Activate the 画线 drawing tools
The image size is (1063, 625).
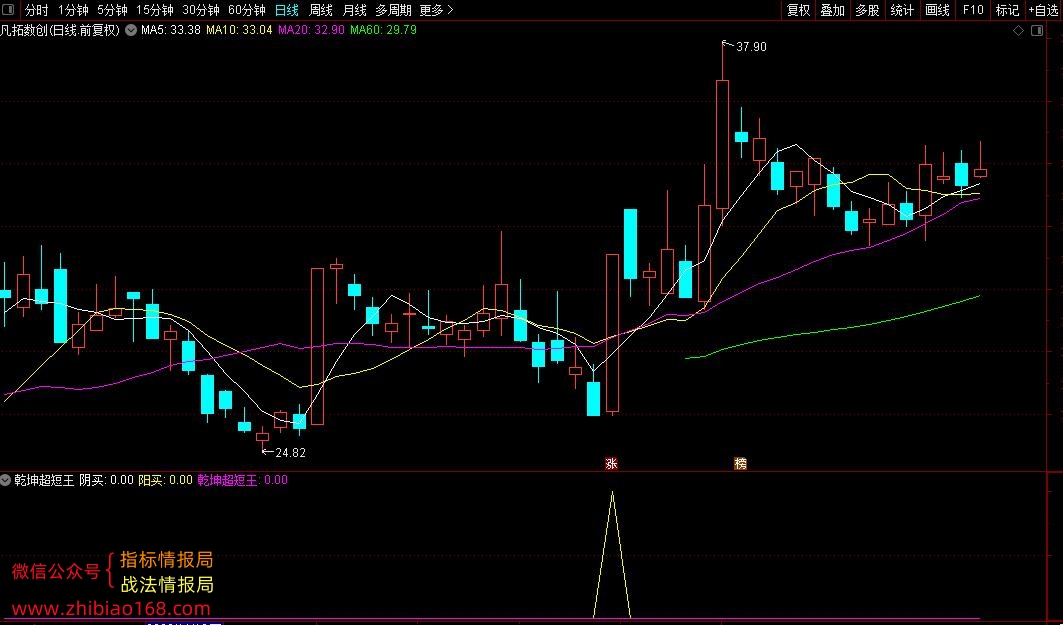[x=937, y=10]
